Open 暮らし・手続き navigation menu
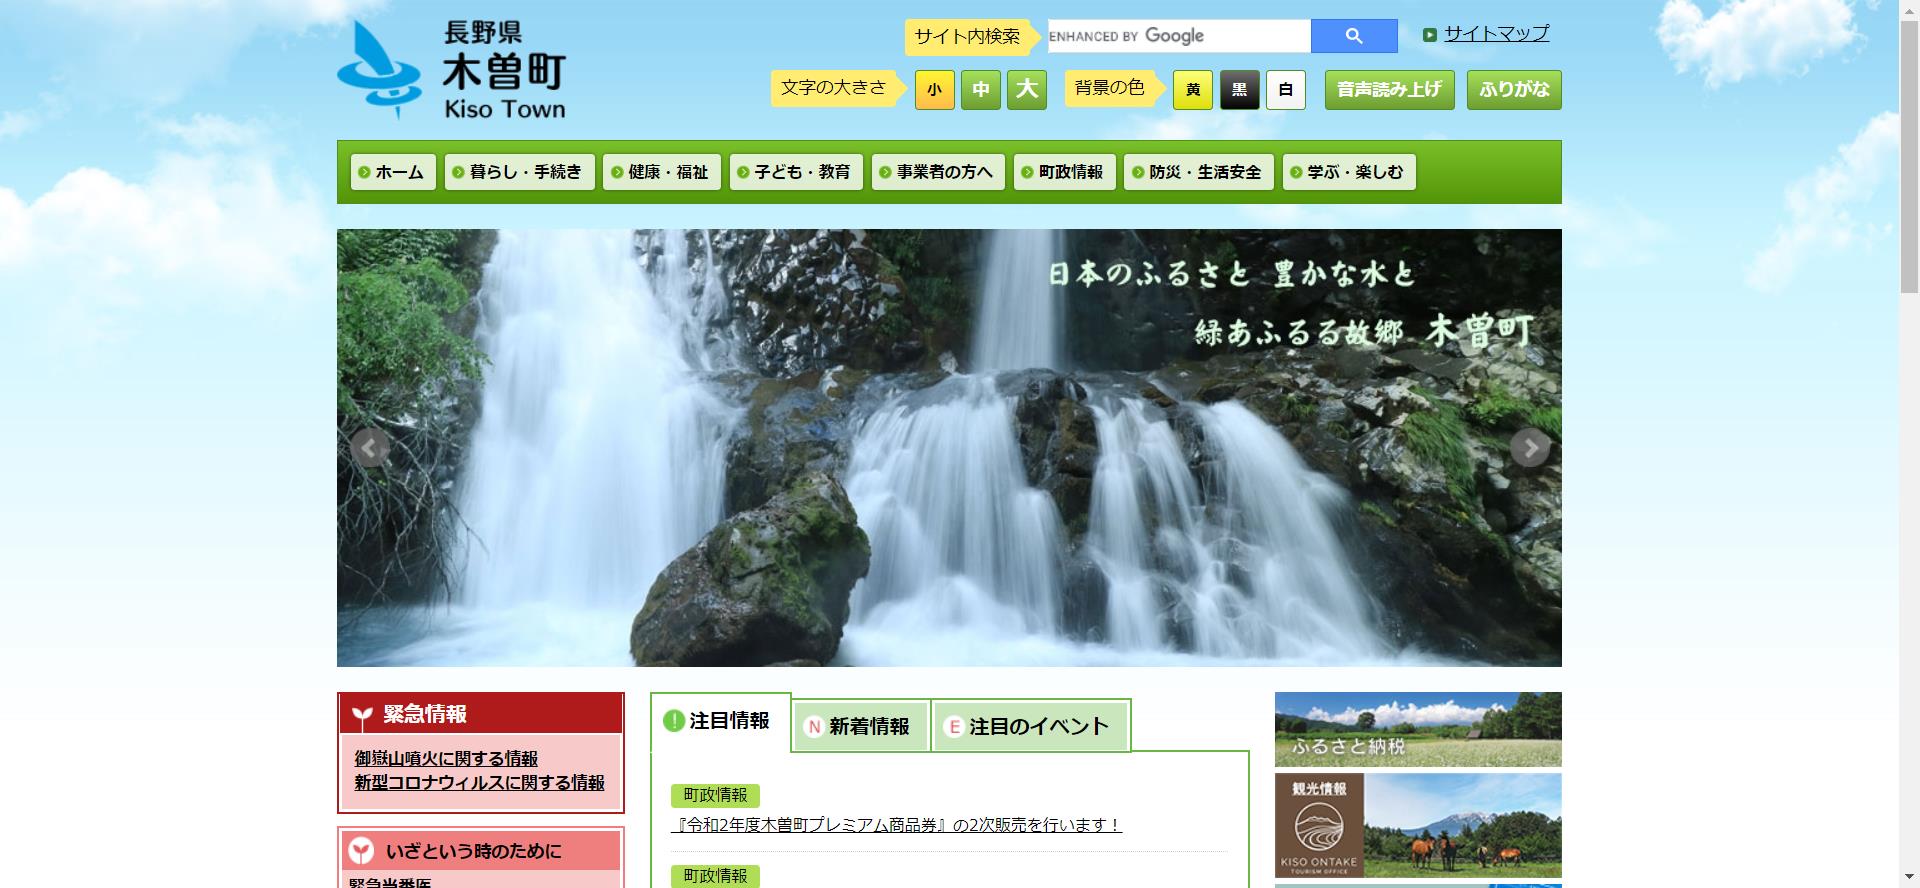 [519, 172]
